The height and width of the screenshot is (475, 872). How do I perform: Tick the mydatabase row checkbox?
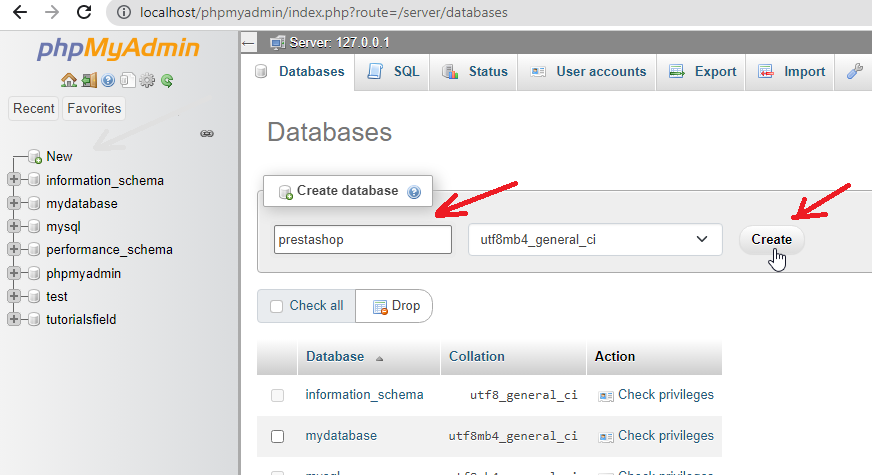tap(278, 437)
